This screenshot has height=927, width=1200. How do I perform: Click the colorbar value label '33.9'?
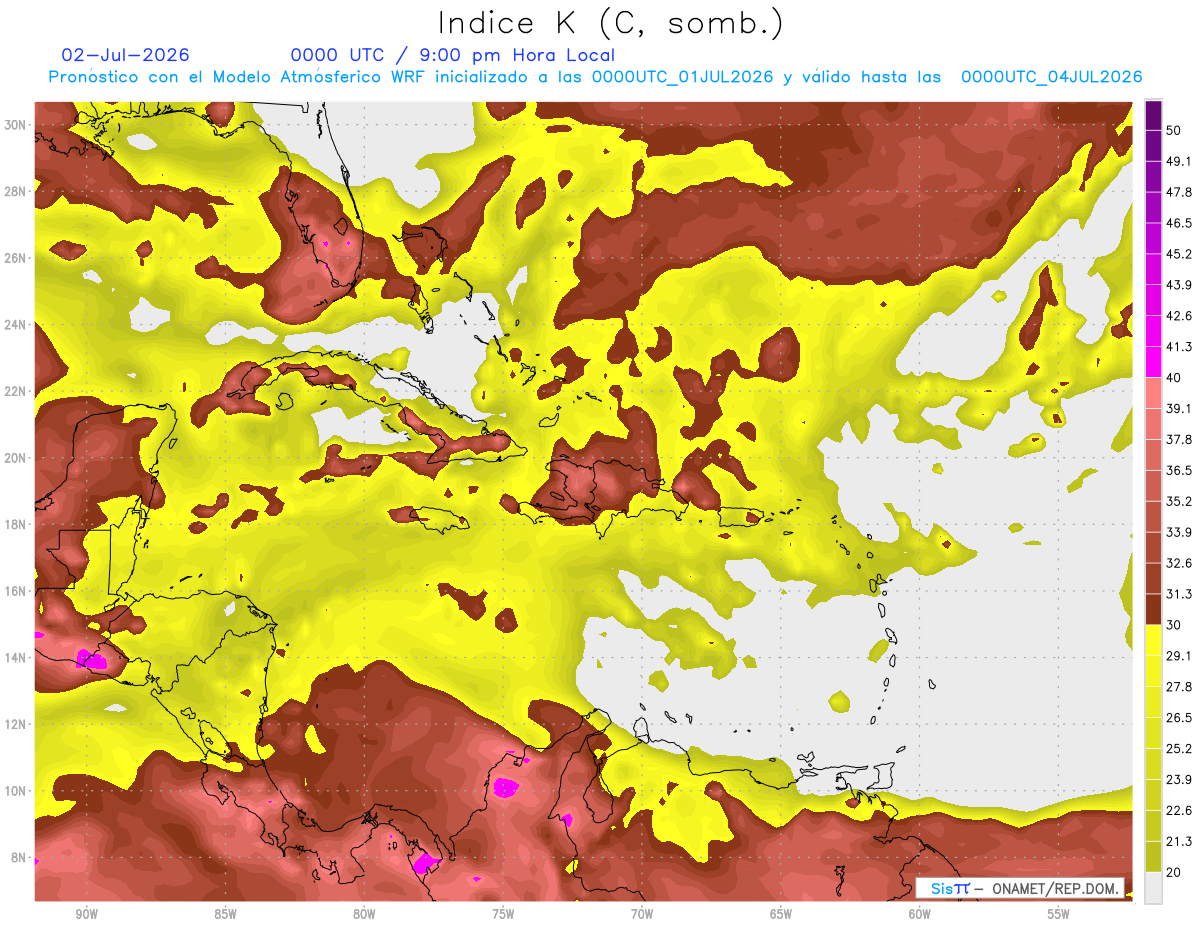1179,532
